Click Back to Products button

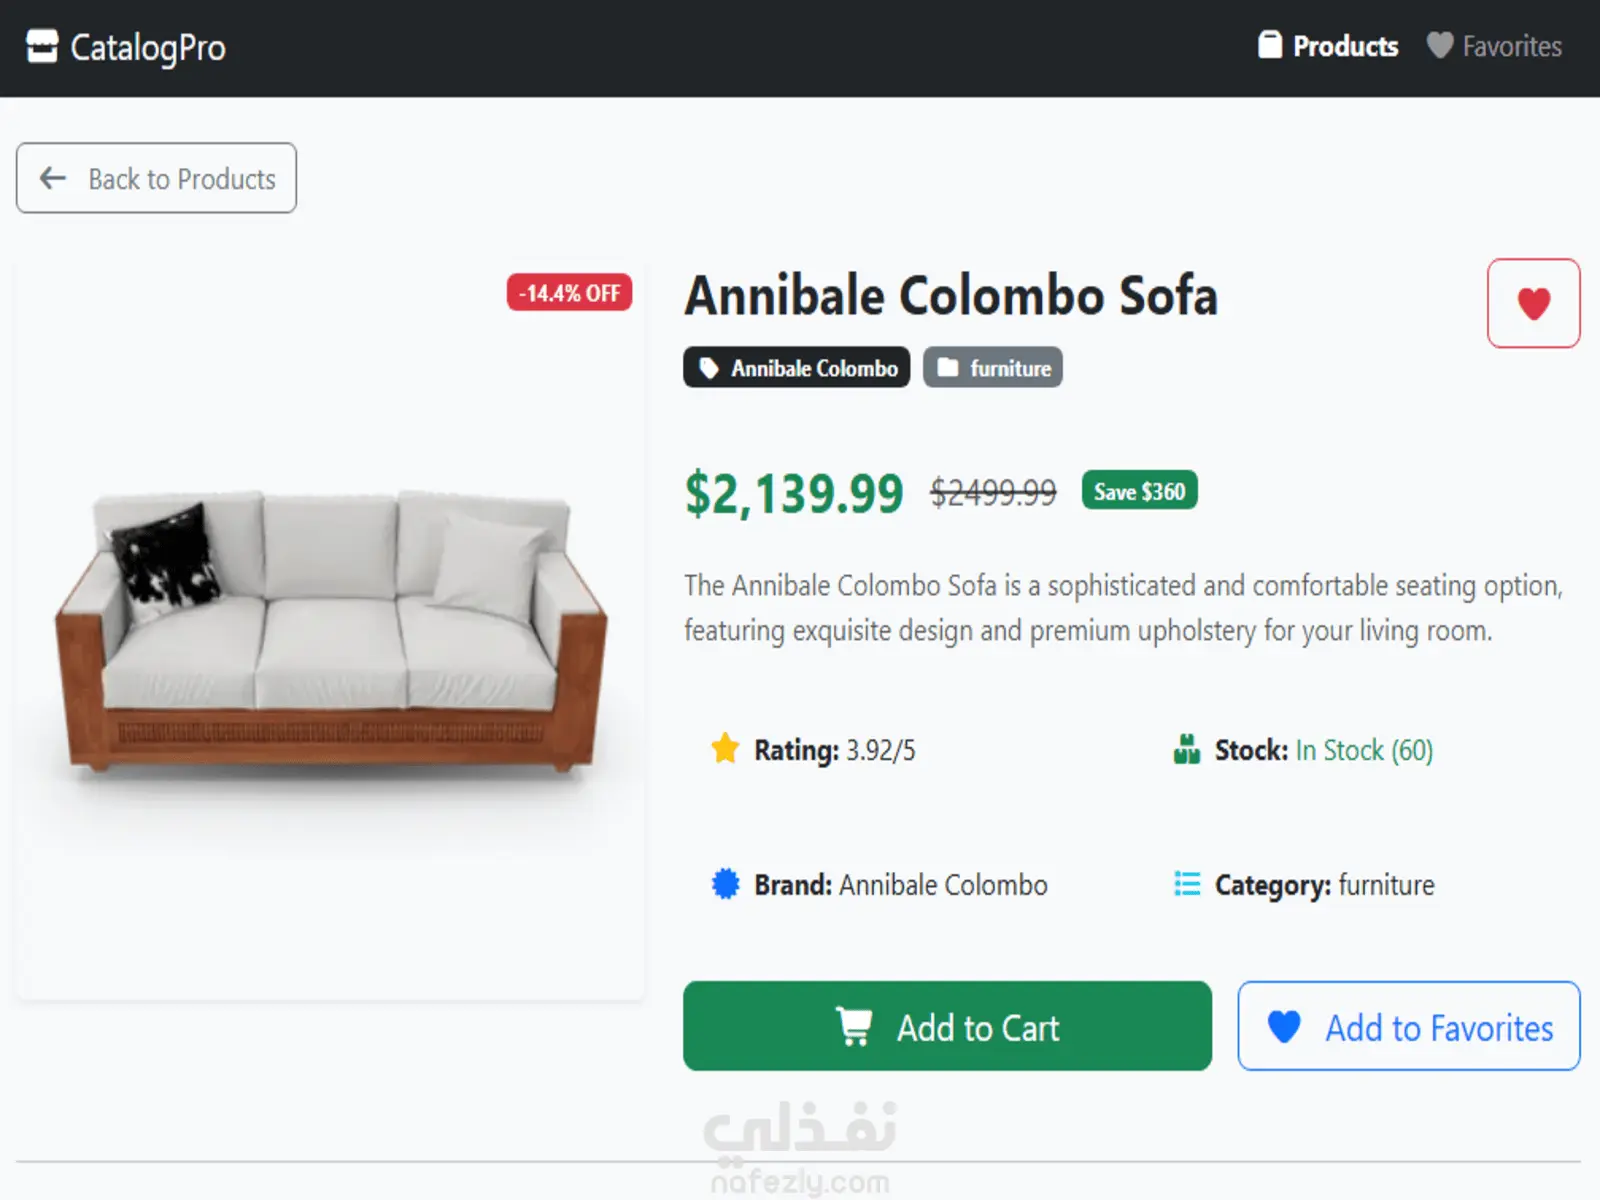click(x=156, y=178)
